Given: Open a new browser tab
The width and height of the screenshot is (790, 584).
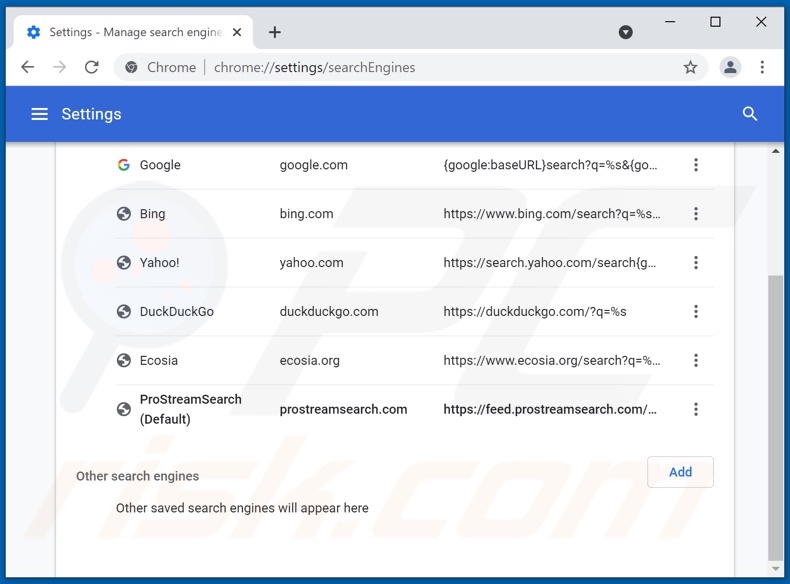Looking at the screenshot, I should click(x=275, y=32).
